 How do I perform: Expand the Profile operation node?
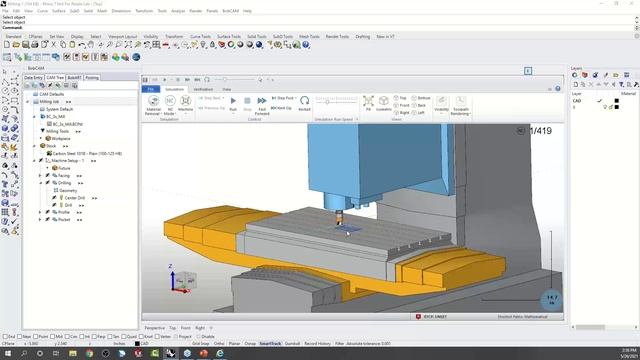[40, 212]
